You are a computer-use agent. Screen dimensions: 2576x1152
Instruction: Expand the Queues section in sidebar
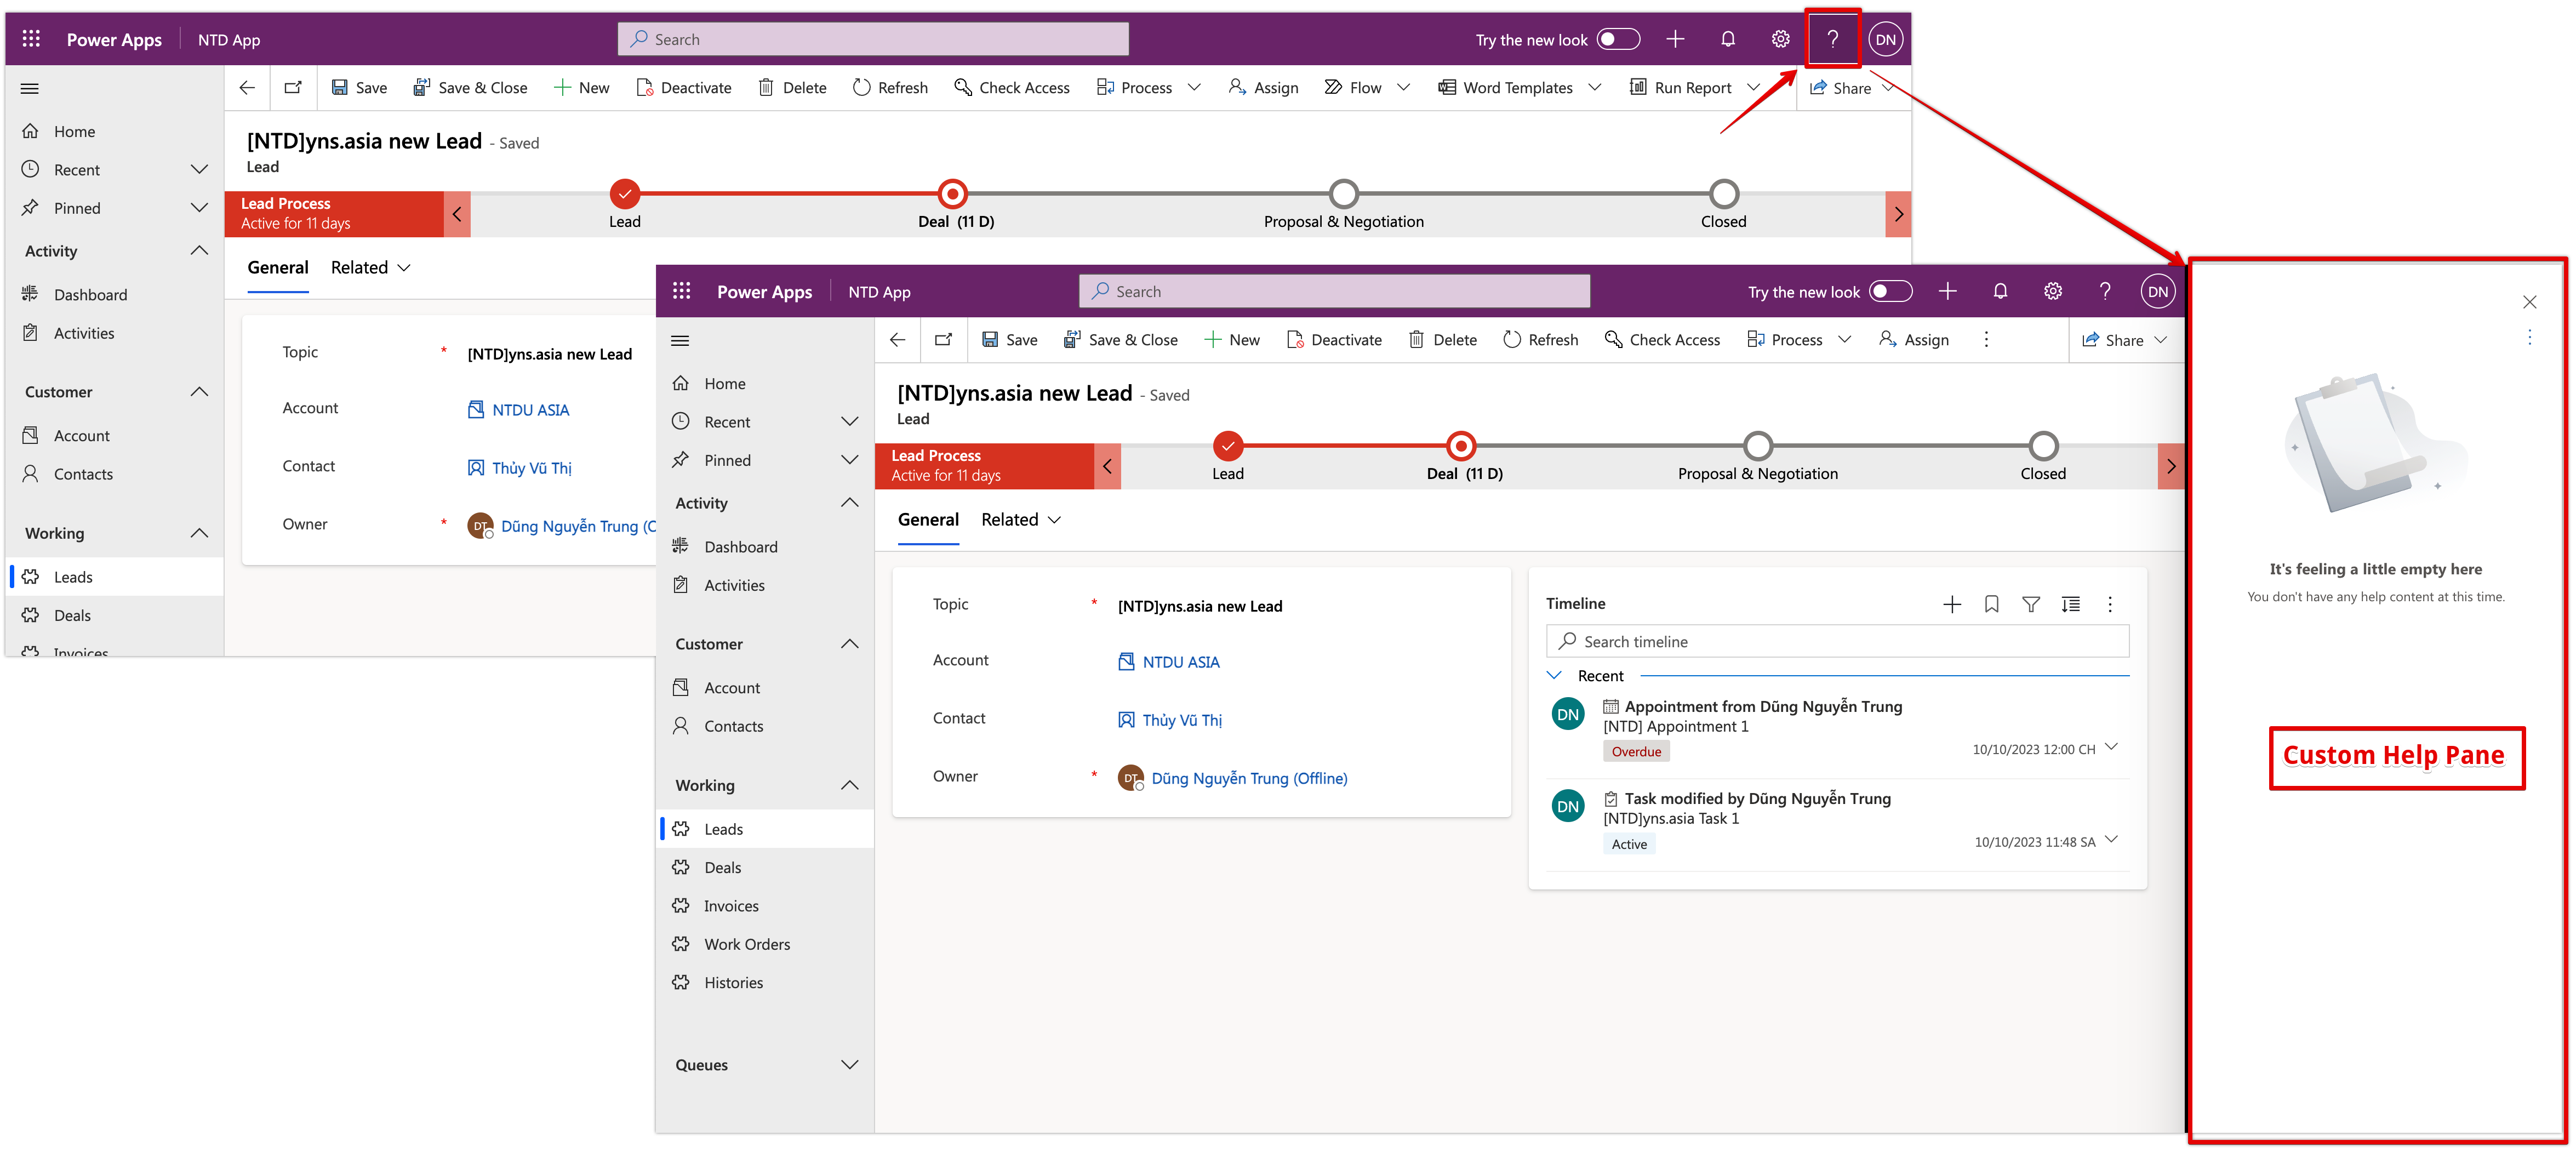click(x=849, y=1064)
